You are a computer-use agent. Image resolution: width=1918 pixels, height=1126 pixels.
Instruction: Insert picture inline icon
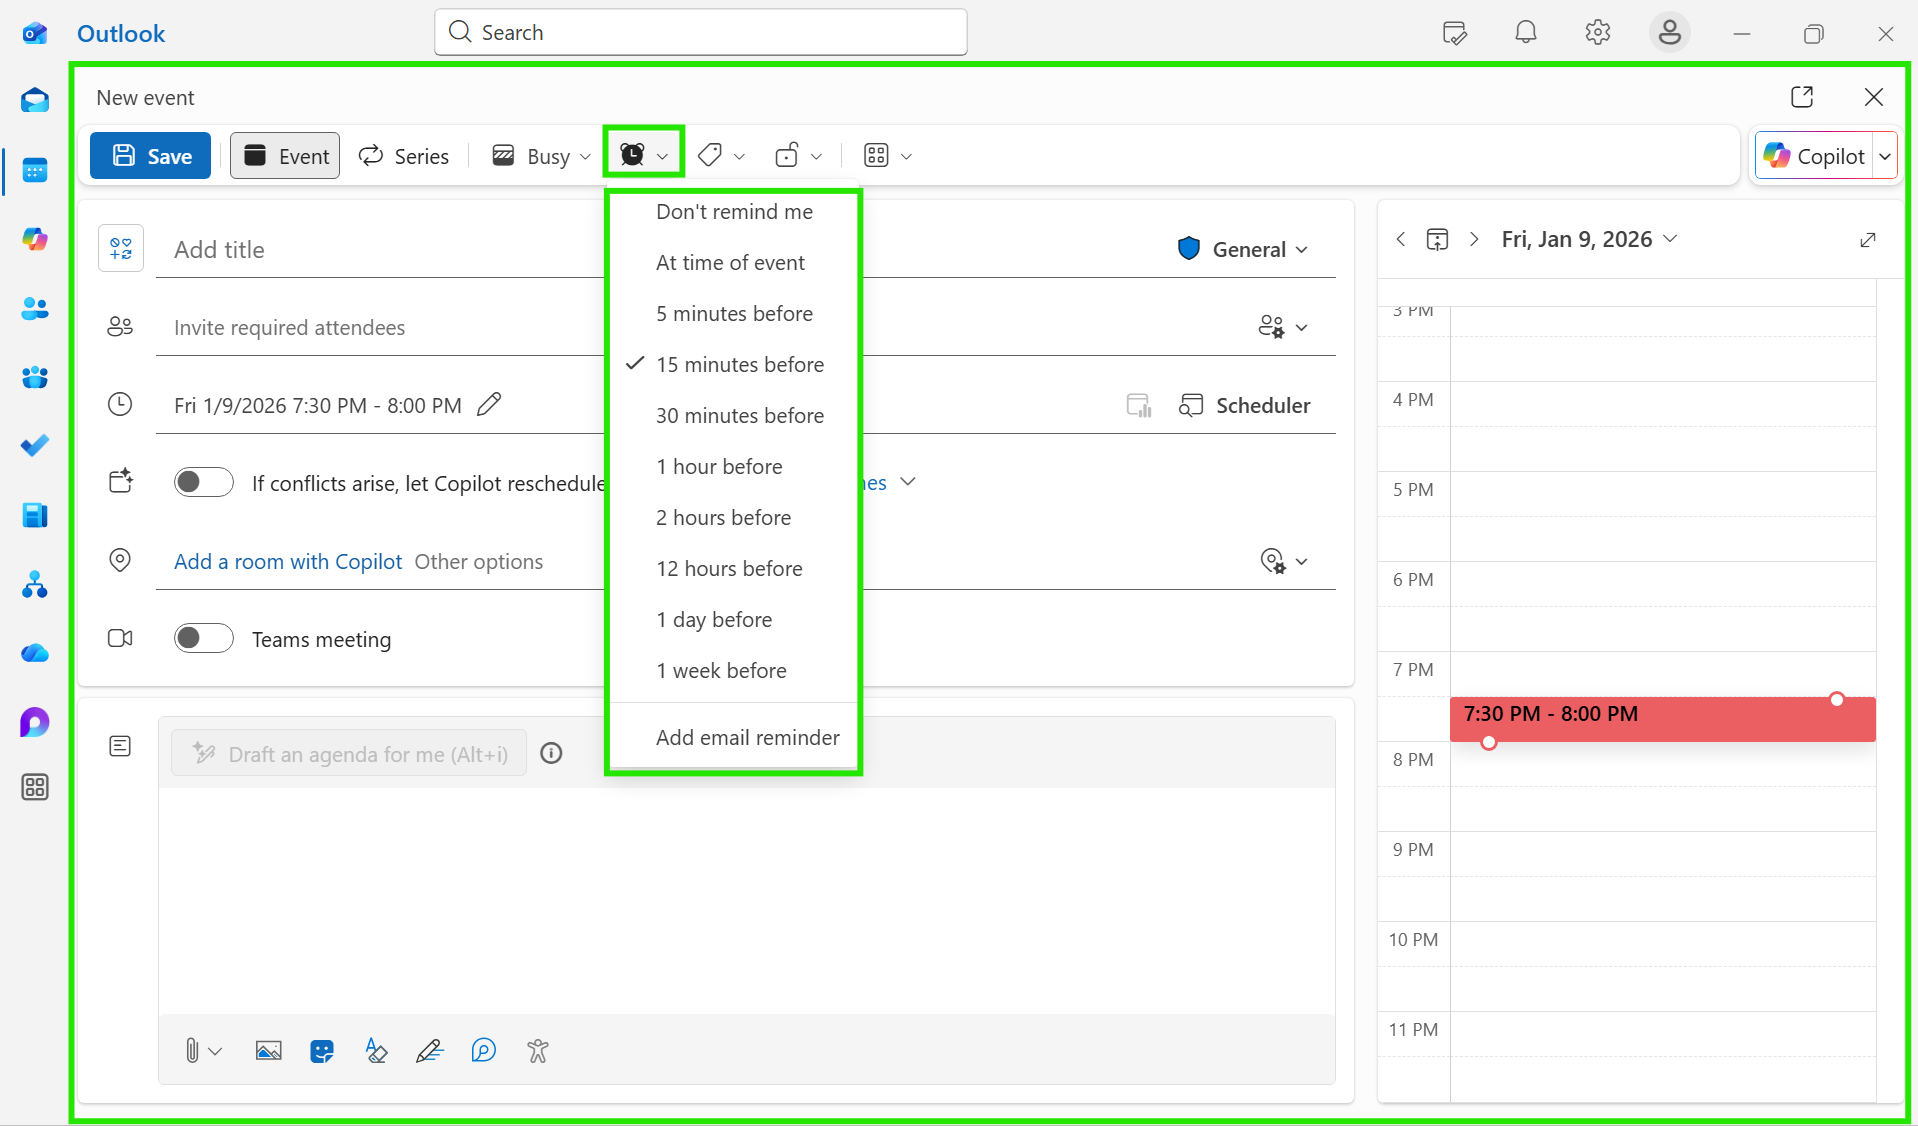(x=268, y=1051)
